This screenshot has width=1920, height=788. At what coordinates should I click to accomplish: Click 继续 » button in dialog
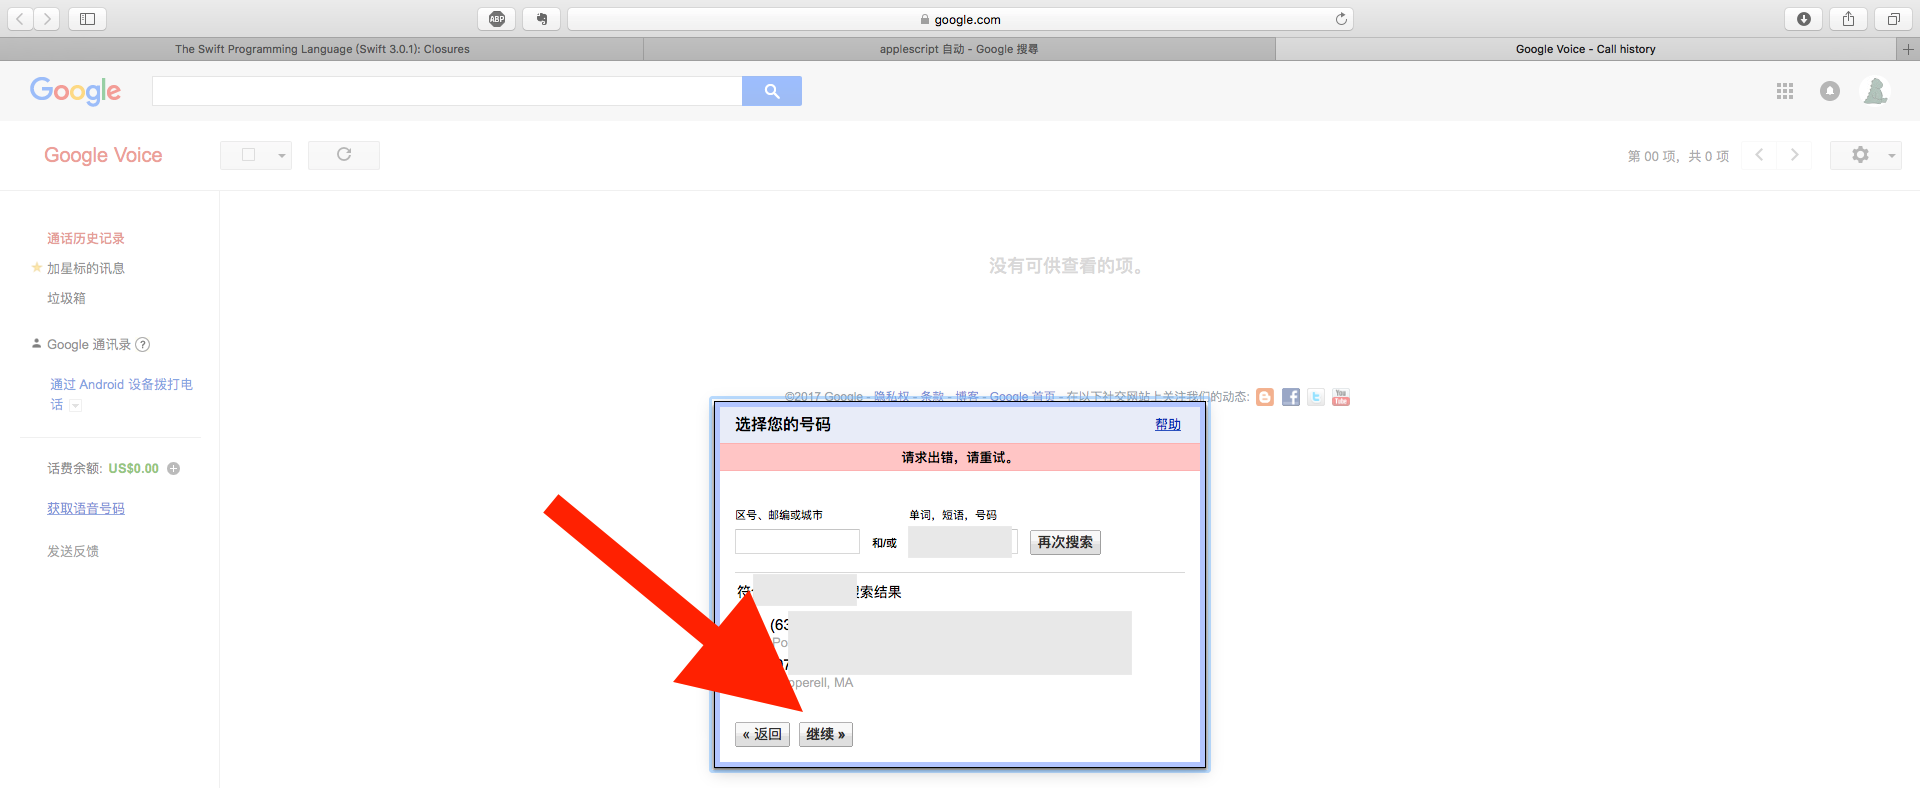(x=826, y=734)
